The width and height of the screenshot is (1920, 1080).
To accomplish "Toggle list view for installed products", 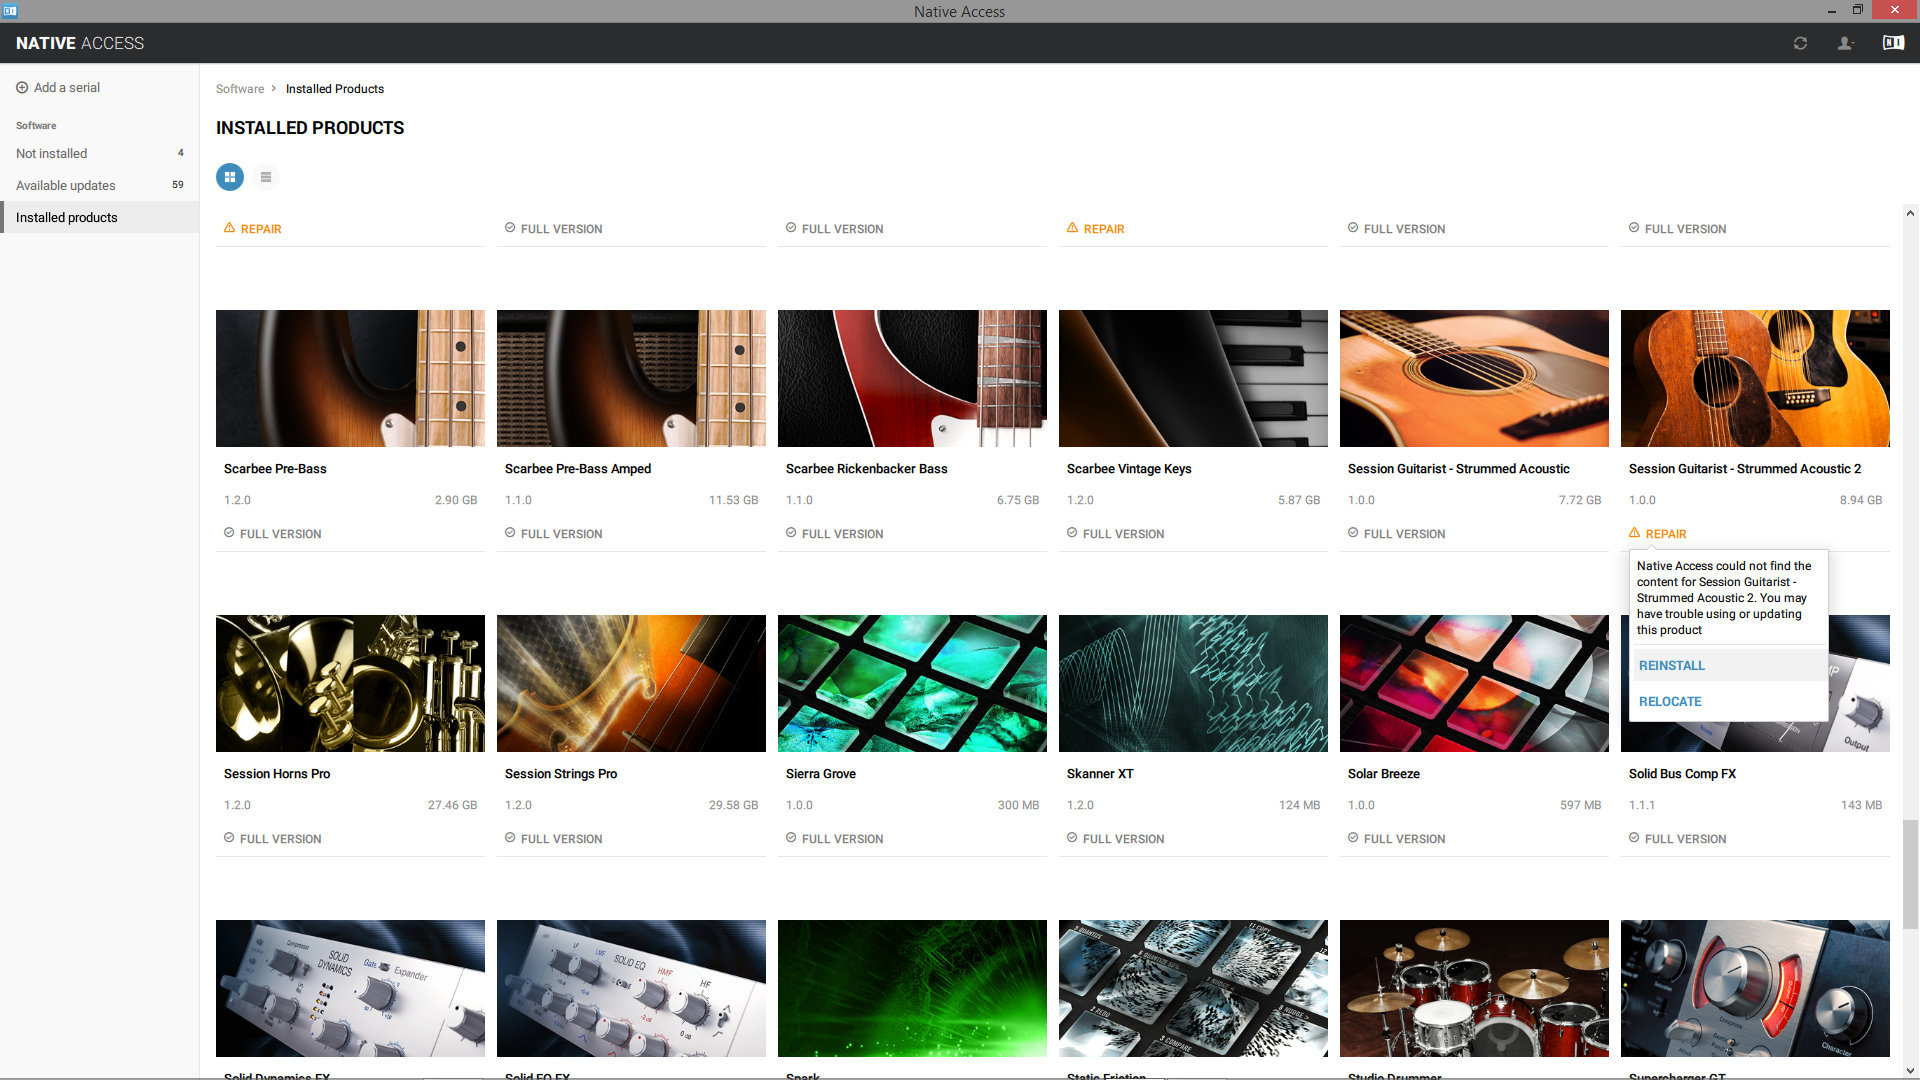I will pyautogui.click(x=265, y=177).
